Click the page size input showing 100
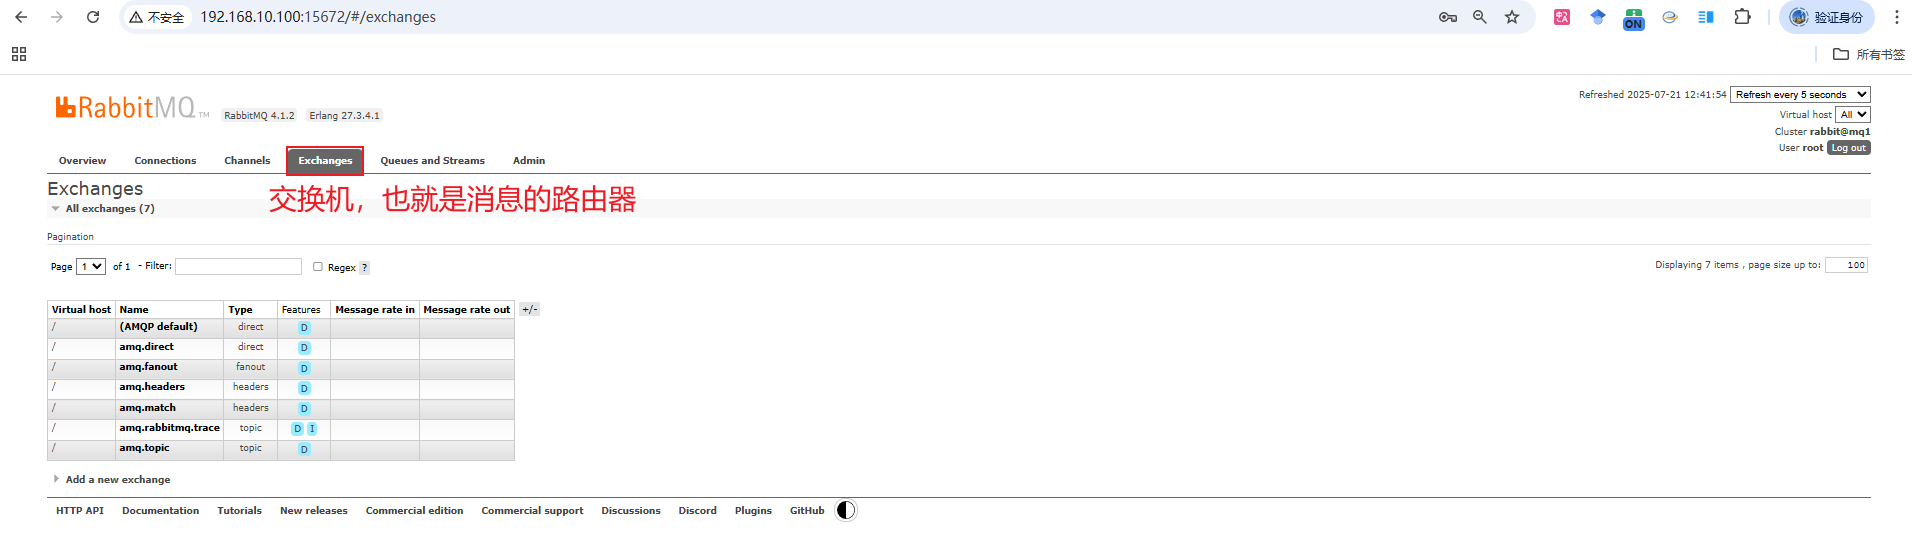 (1846, 265)
